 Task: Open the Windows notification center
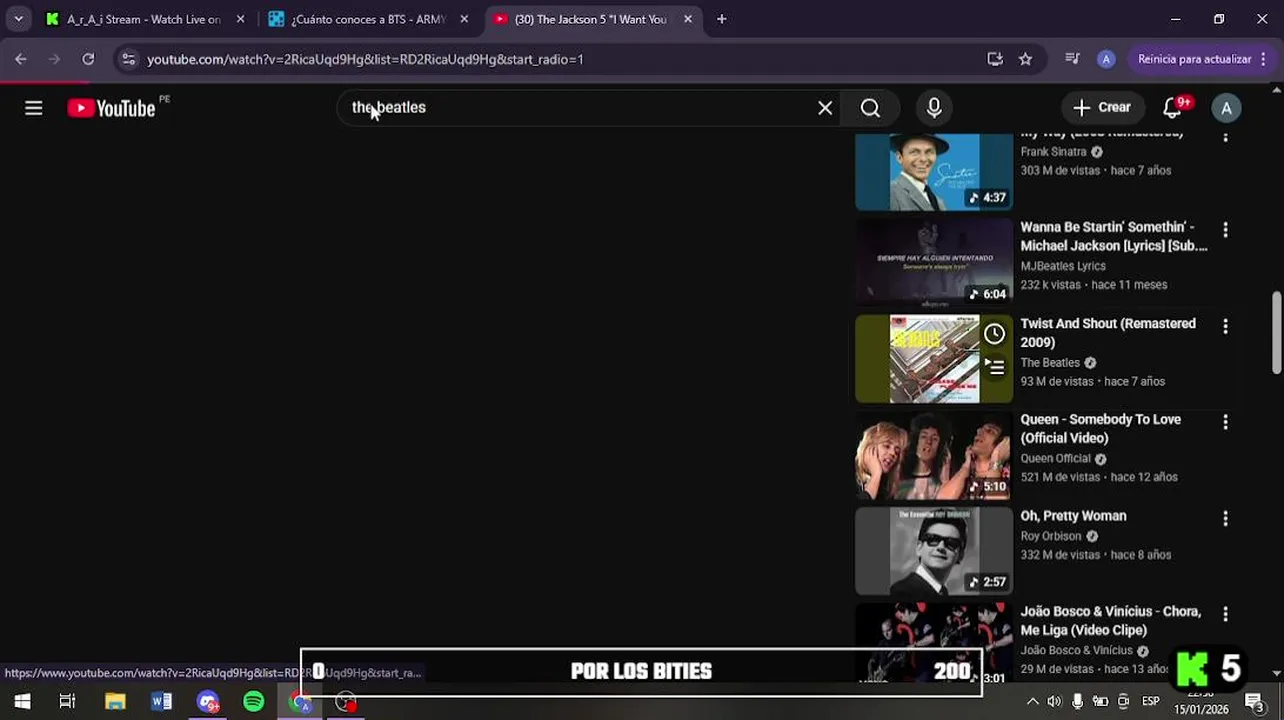pyautogui.click(x=1254, y=702)
